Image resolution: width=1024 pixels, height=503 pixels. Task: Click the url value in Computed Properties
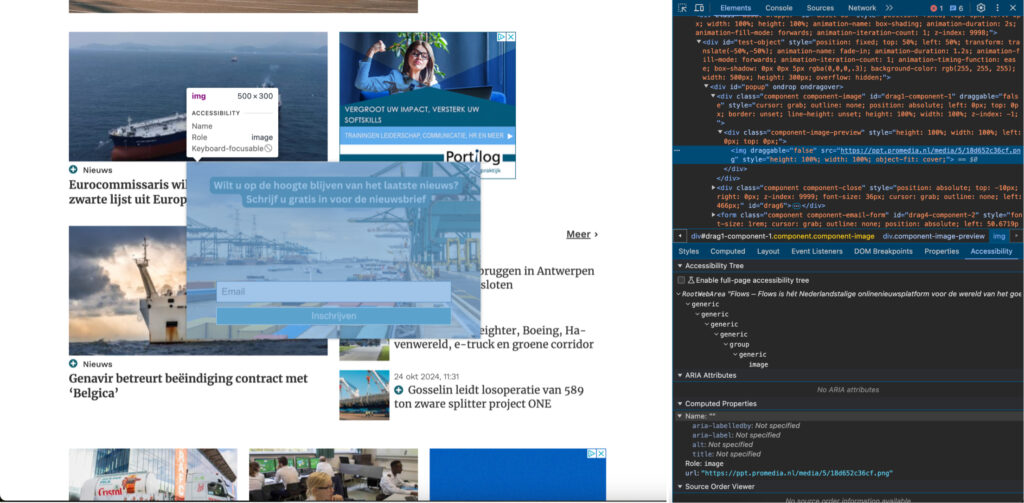point(797,473)
